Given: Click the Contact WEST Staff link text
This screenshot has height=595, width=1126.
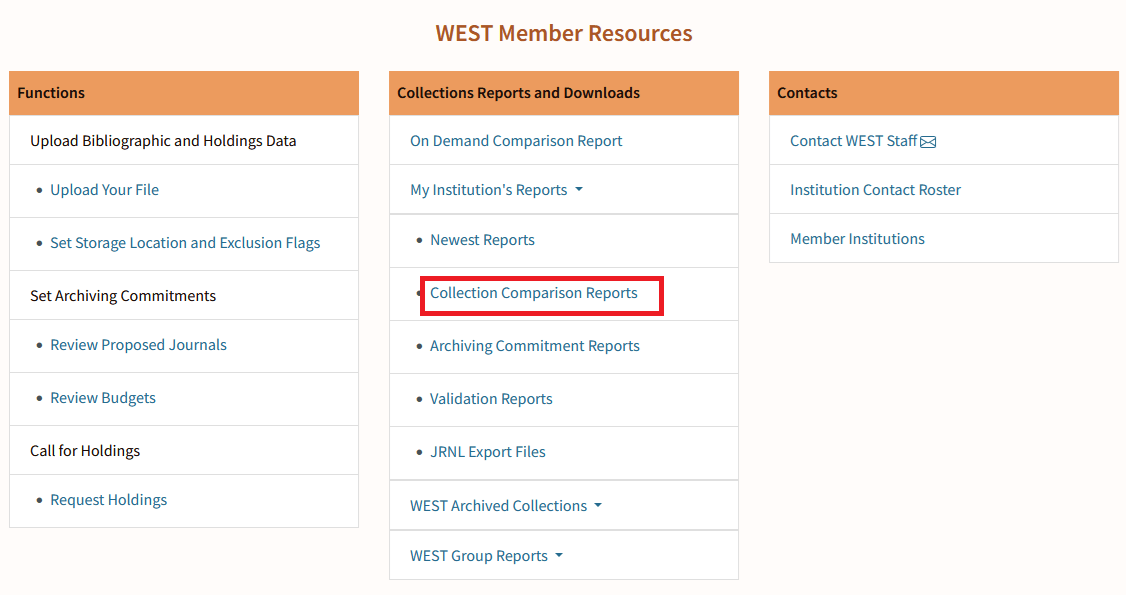Looking at the screenshot, I should (853, 141).
